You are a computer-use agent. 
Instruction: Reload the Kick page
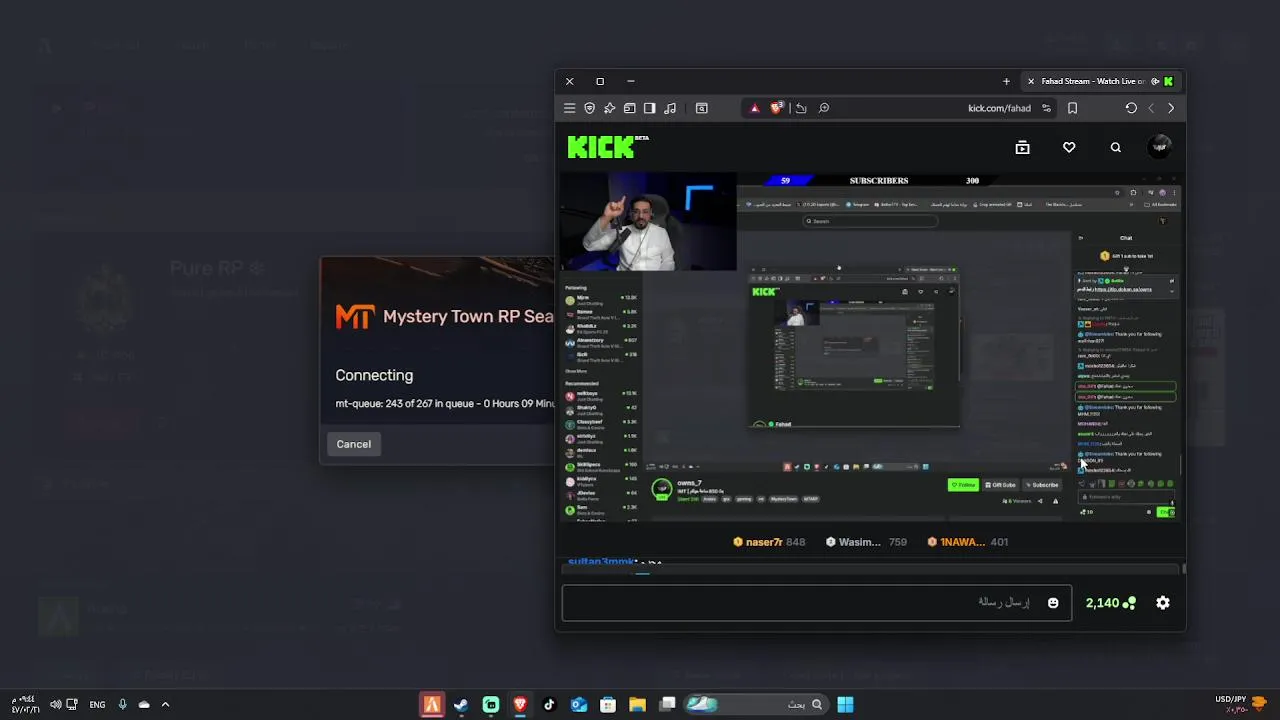[x=1131, y=108]
